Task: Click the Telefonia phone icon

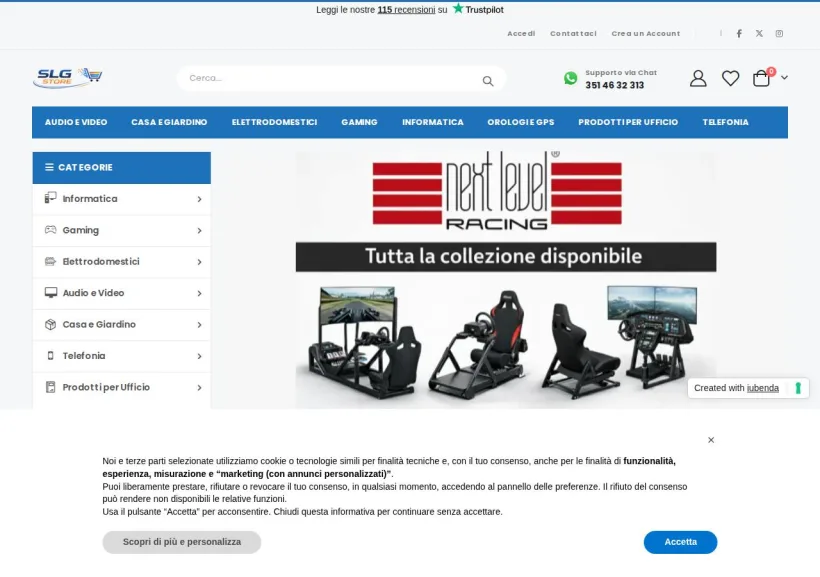Action: tap(50, 356)
